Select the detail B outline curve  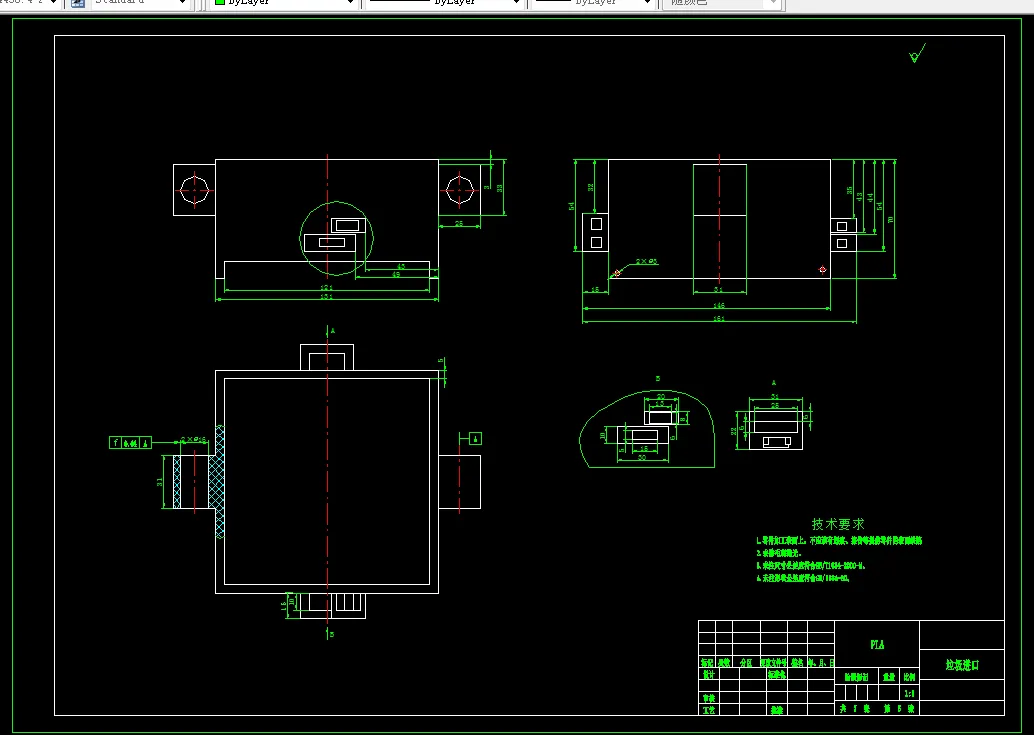pos(647,429)
